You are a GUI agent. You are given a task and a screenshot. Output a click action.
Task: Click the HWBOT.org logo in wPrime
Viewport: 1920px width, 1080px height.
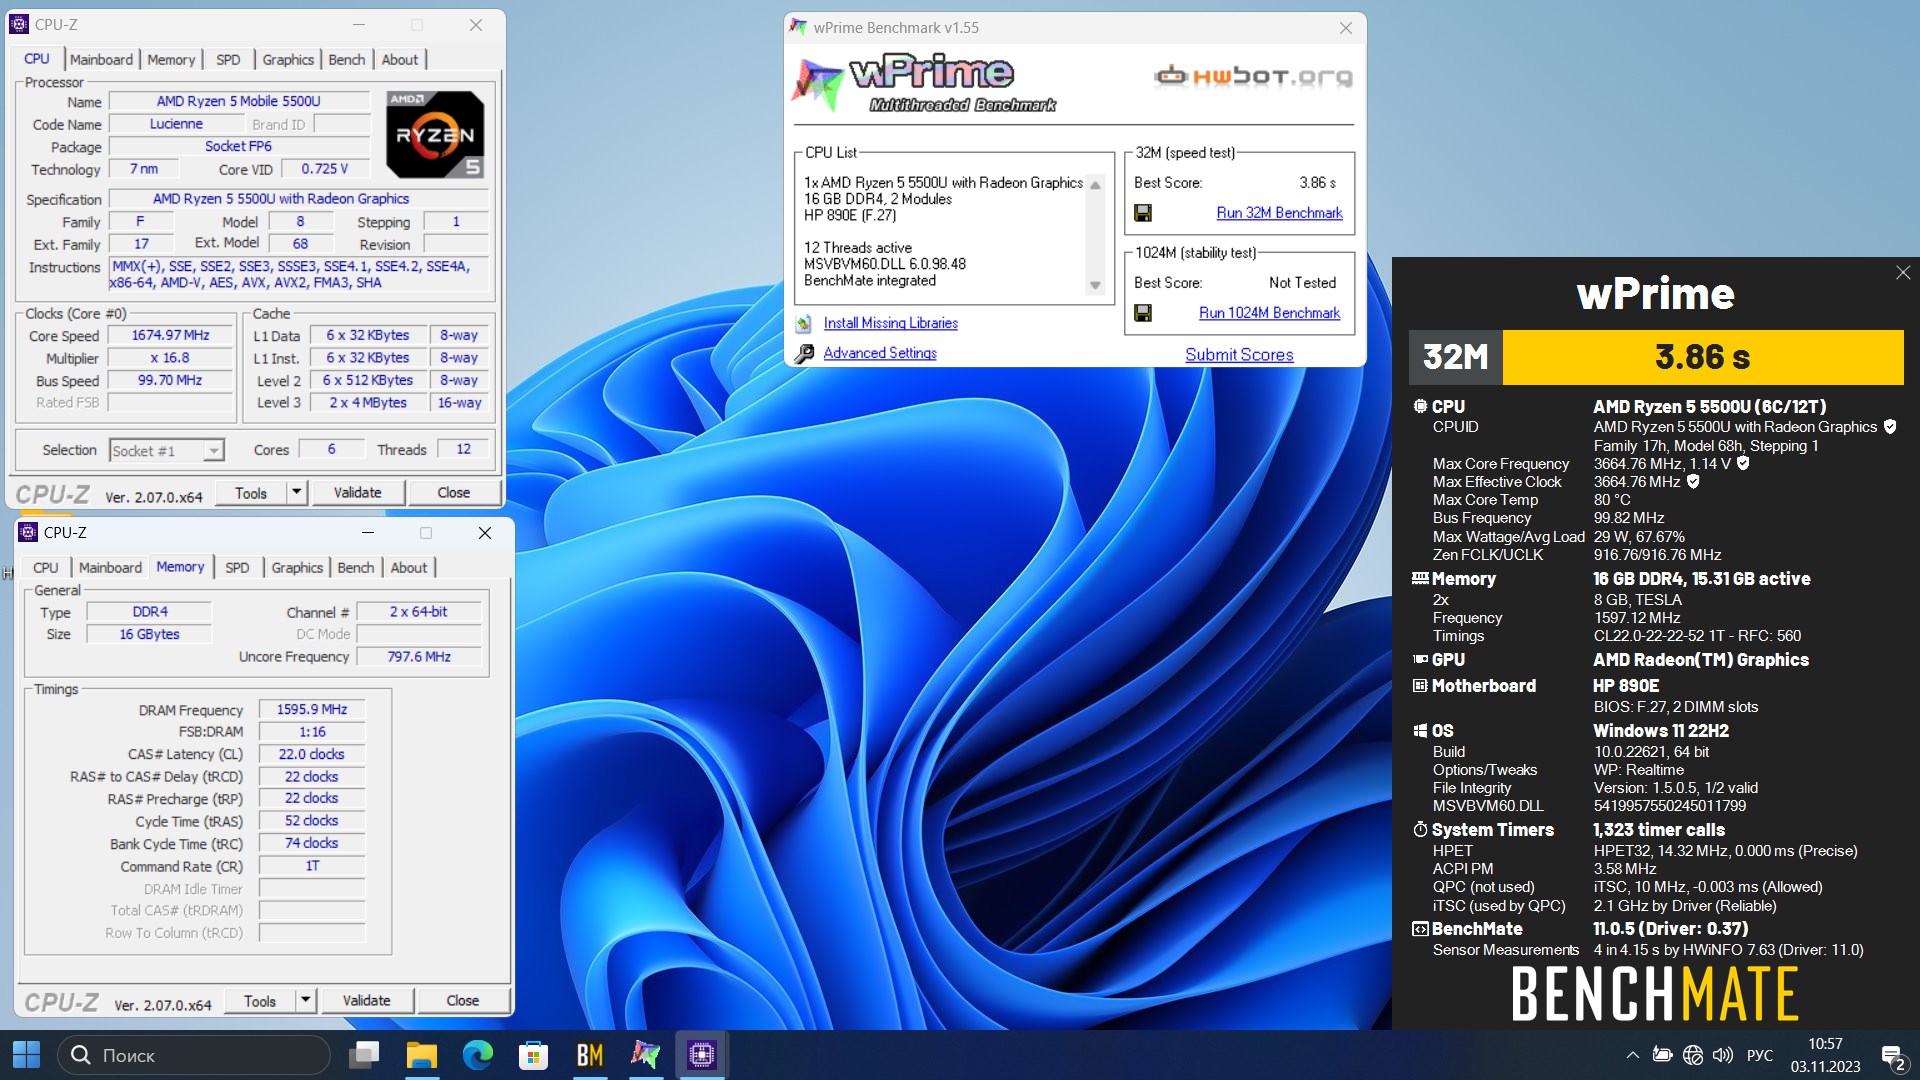(x=1253, y=76)
